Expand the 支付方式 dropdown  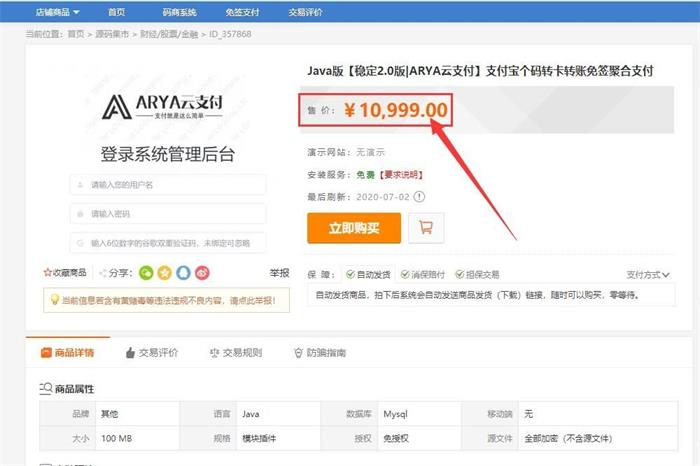pyautogui.click(x=648, y=275)
